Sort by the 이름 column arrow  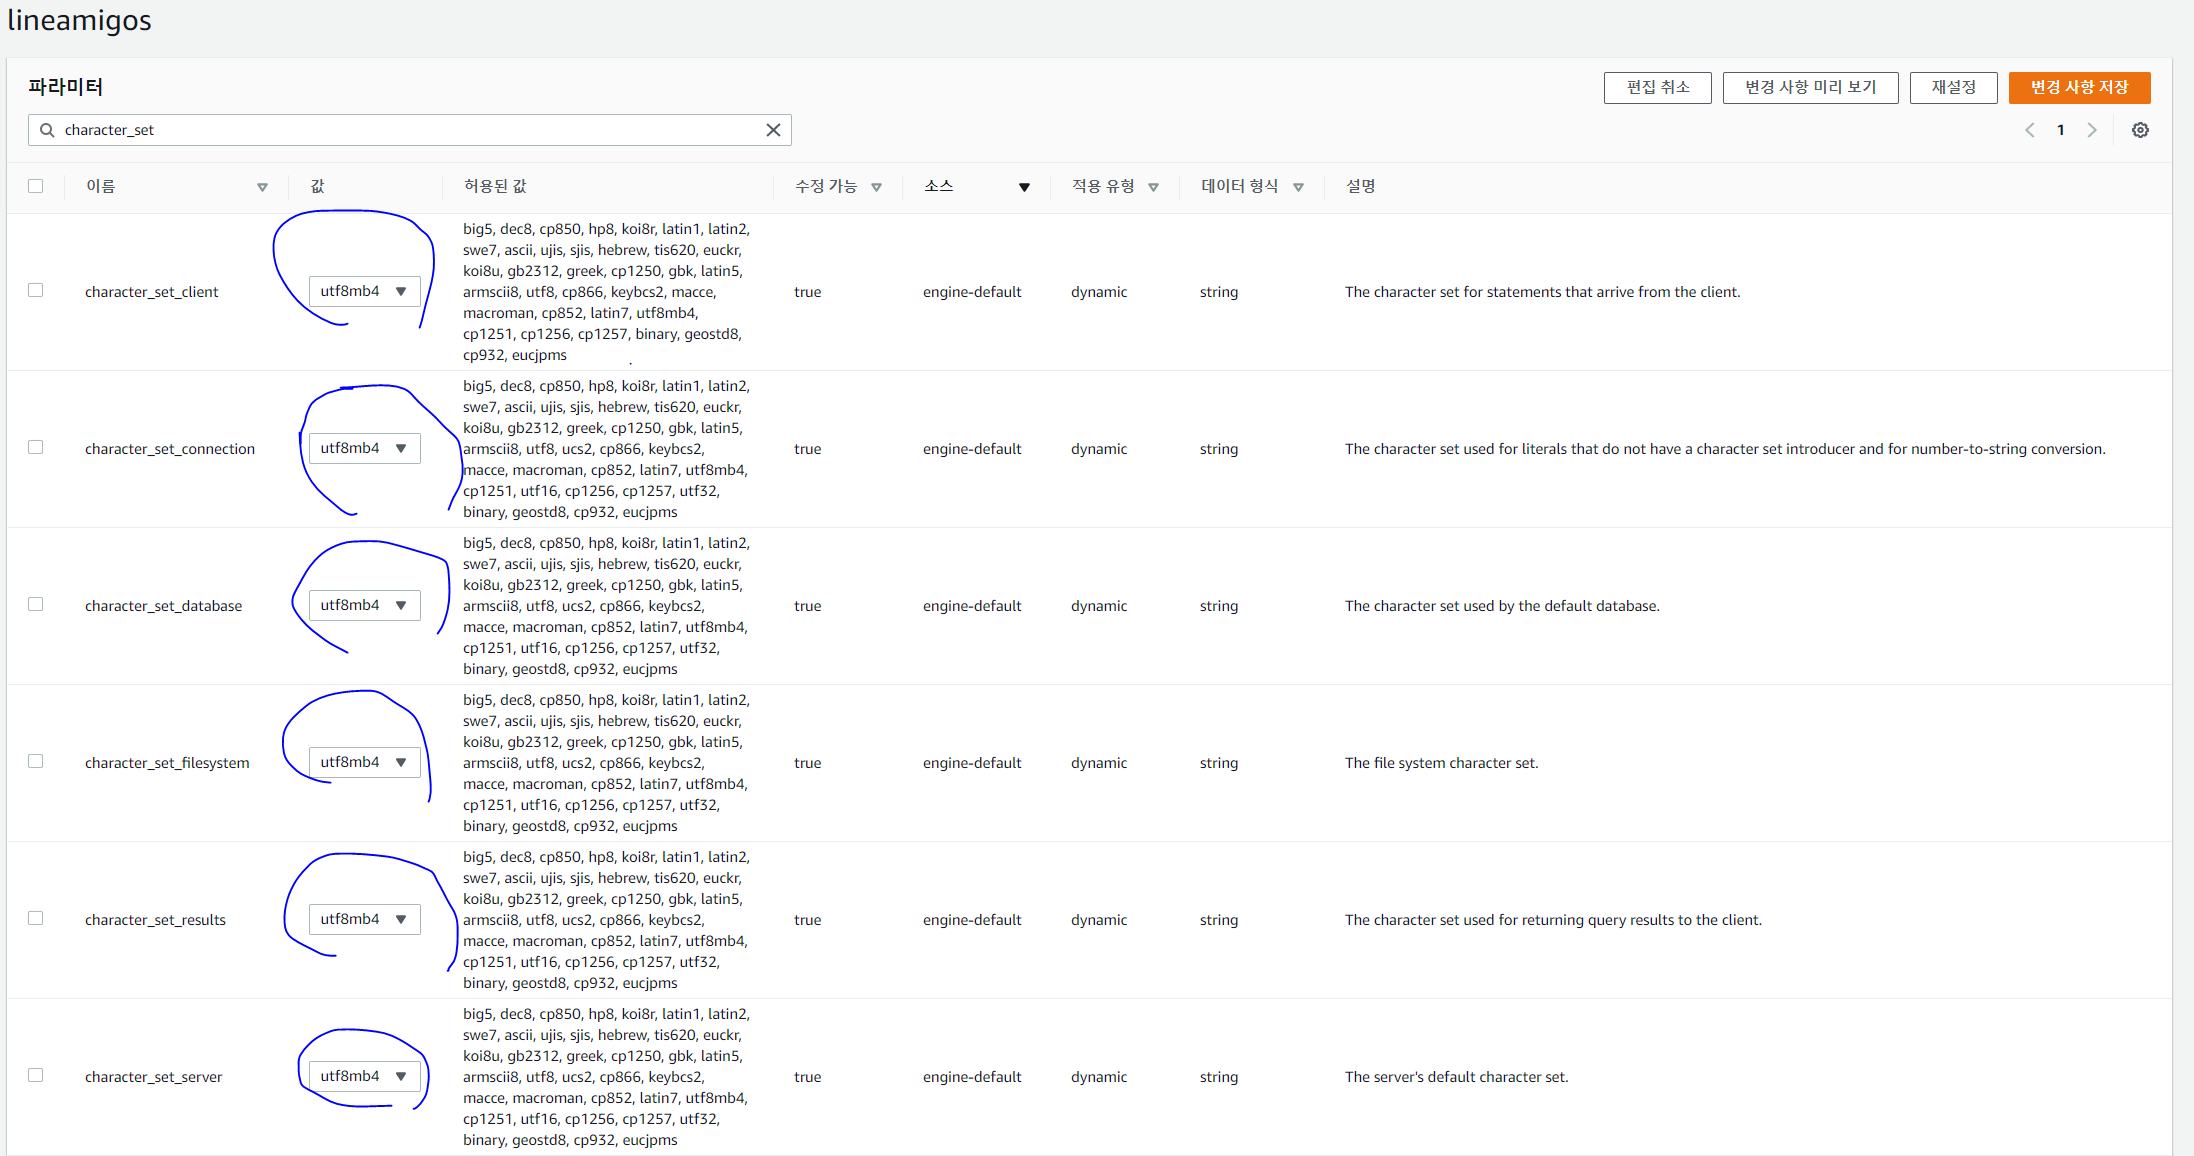[262, 187]
